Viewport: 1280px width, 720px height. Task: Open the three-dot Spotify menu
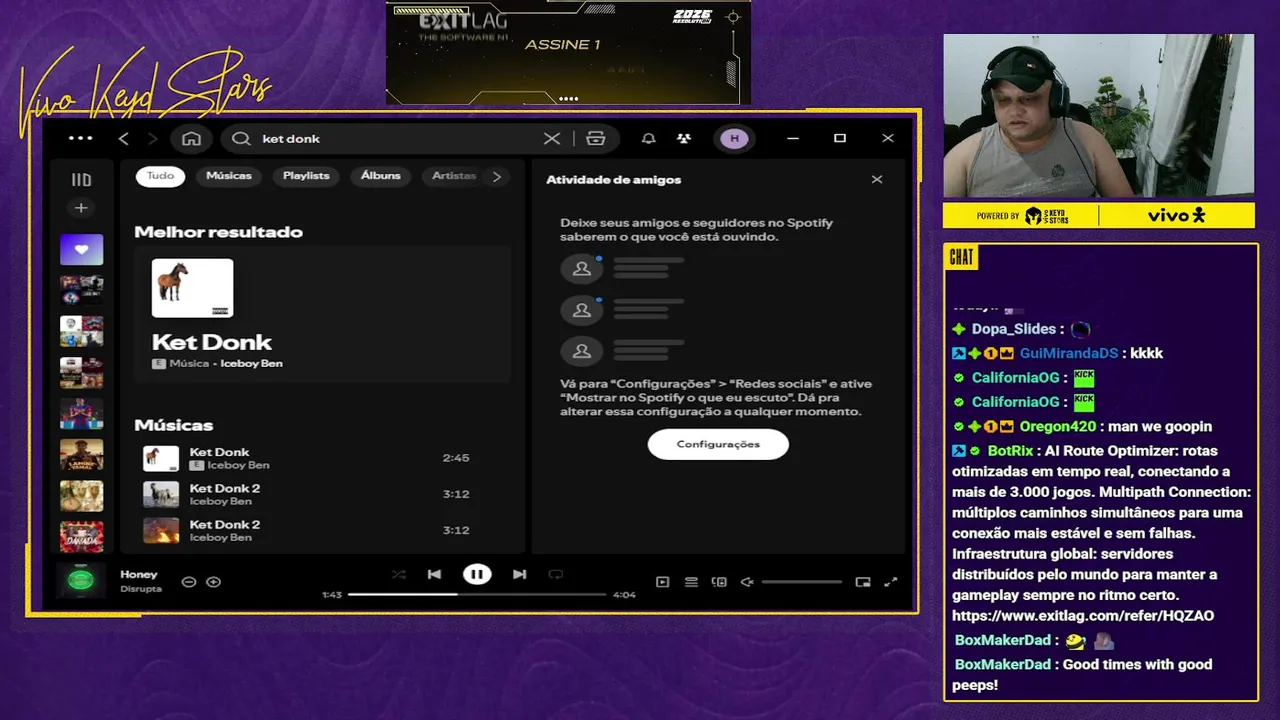(80, 138)
